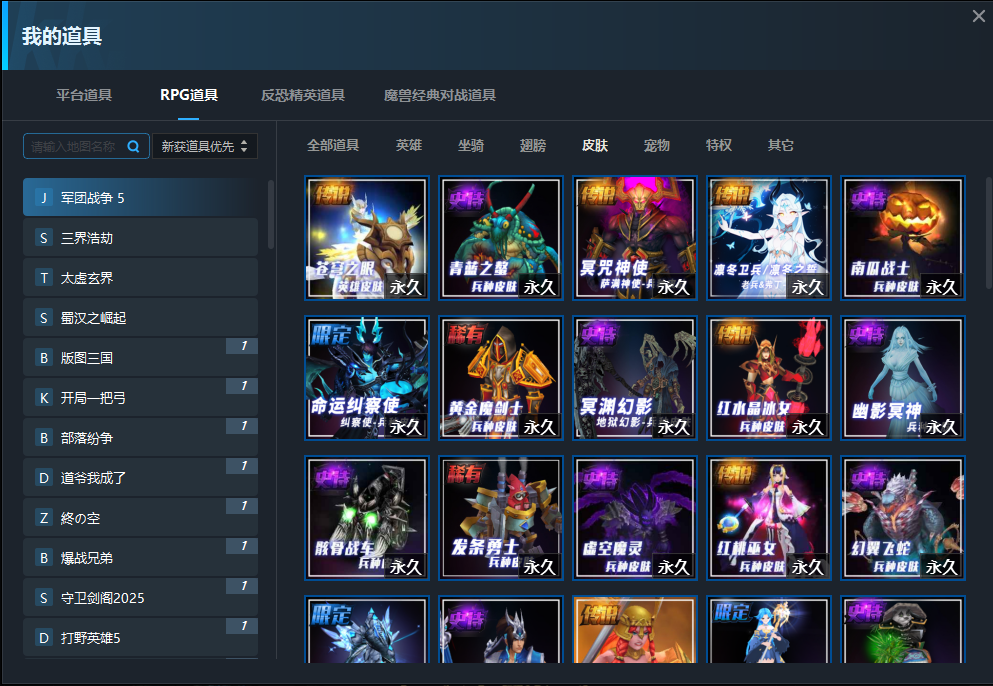
Task: Filter items by 英雄
Action: pos(408,145)
